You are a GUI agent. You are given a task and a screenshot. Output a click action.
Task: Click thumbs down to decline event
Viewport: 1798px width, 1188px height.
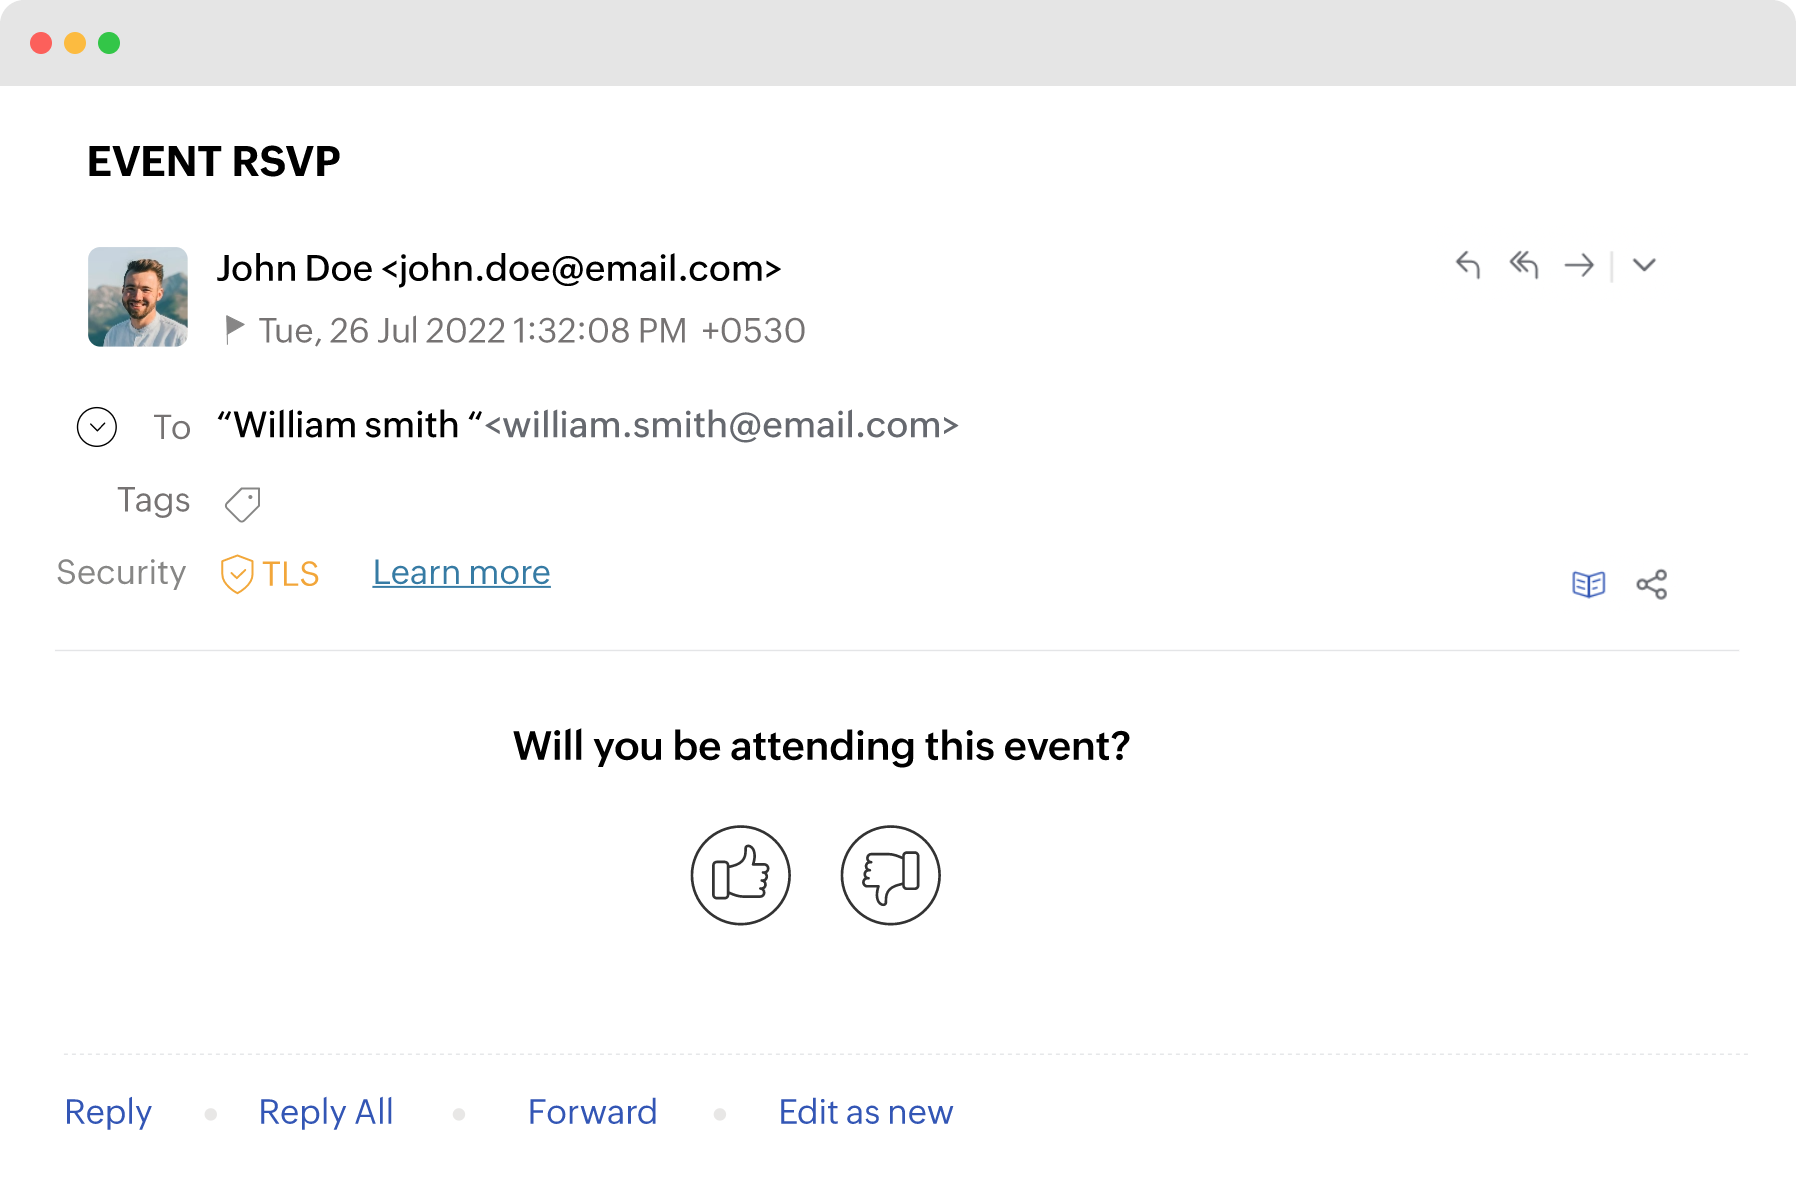[x=890, y=875]
